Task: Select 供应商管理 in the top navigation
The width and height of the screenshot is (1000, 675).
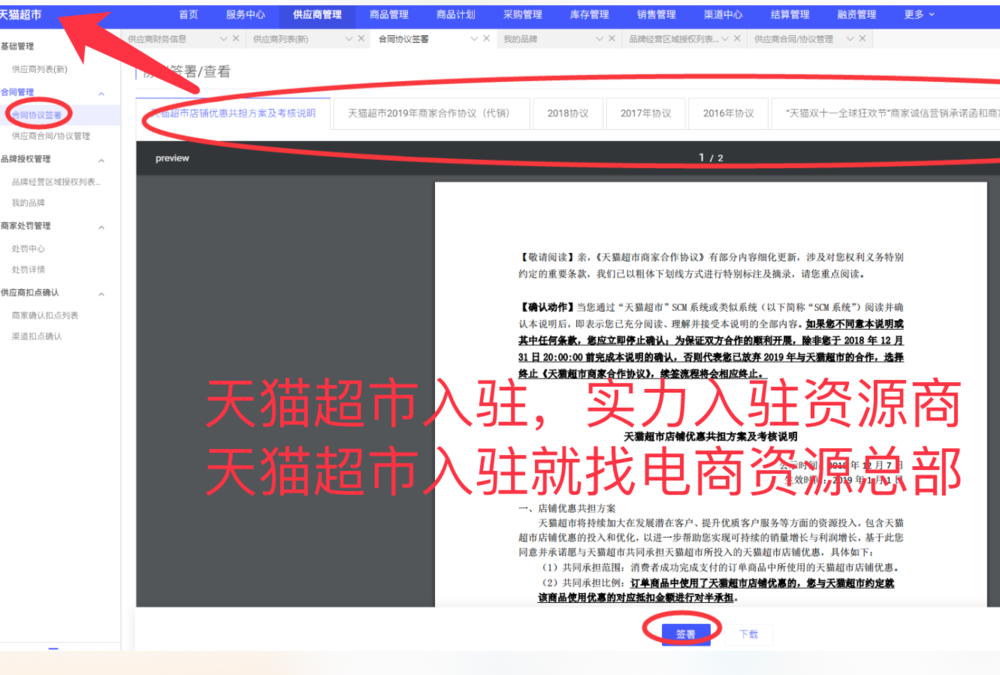Action: [317, 15]
